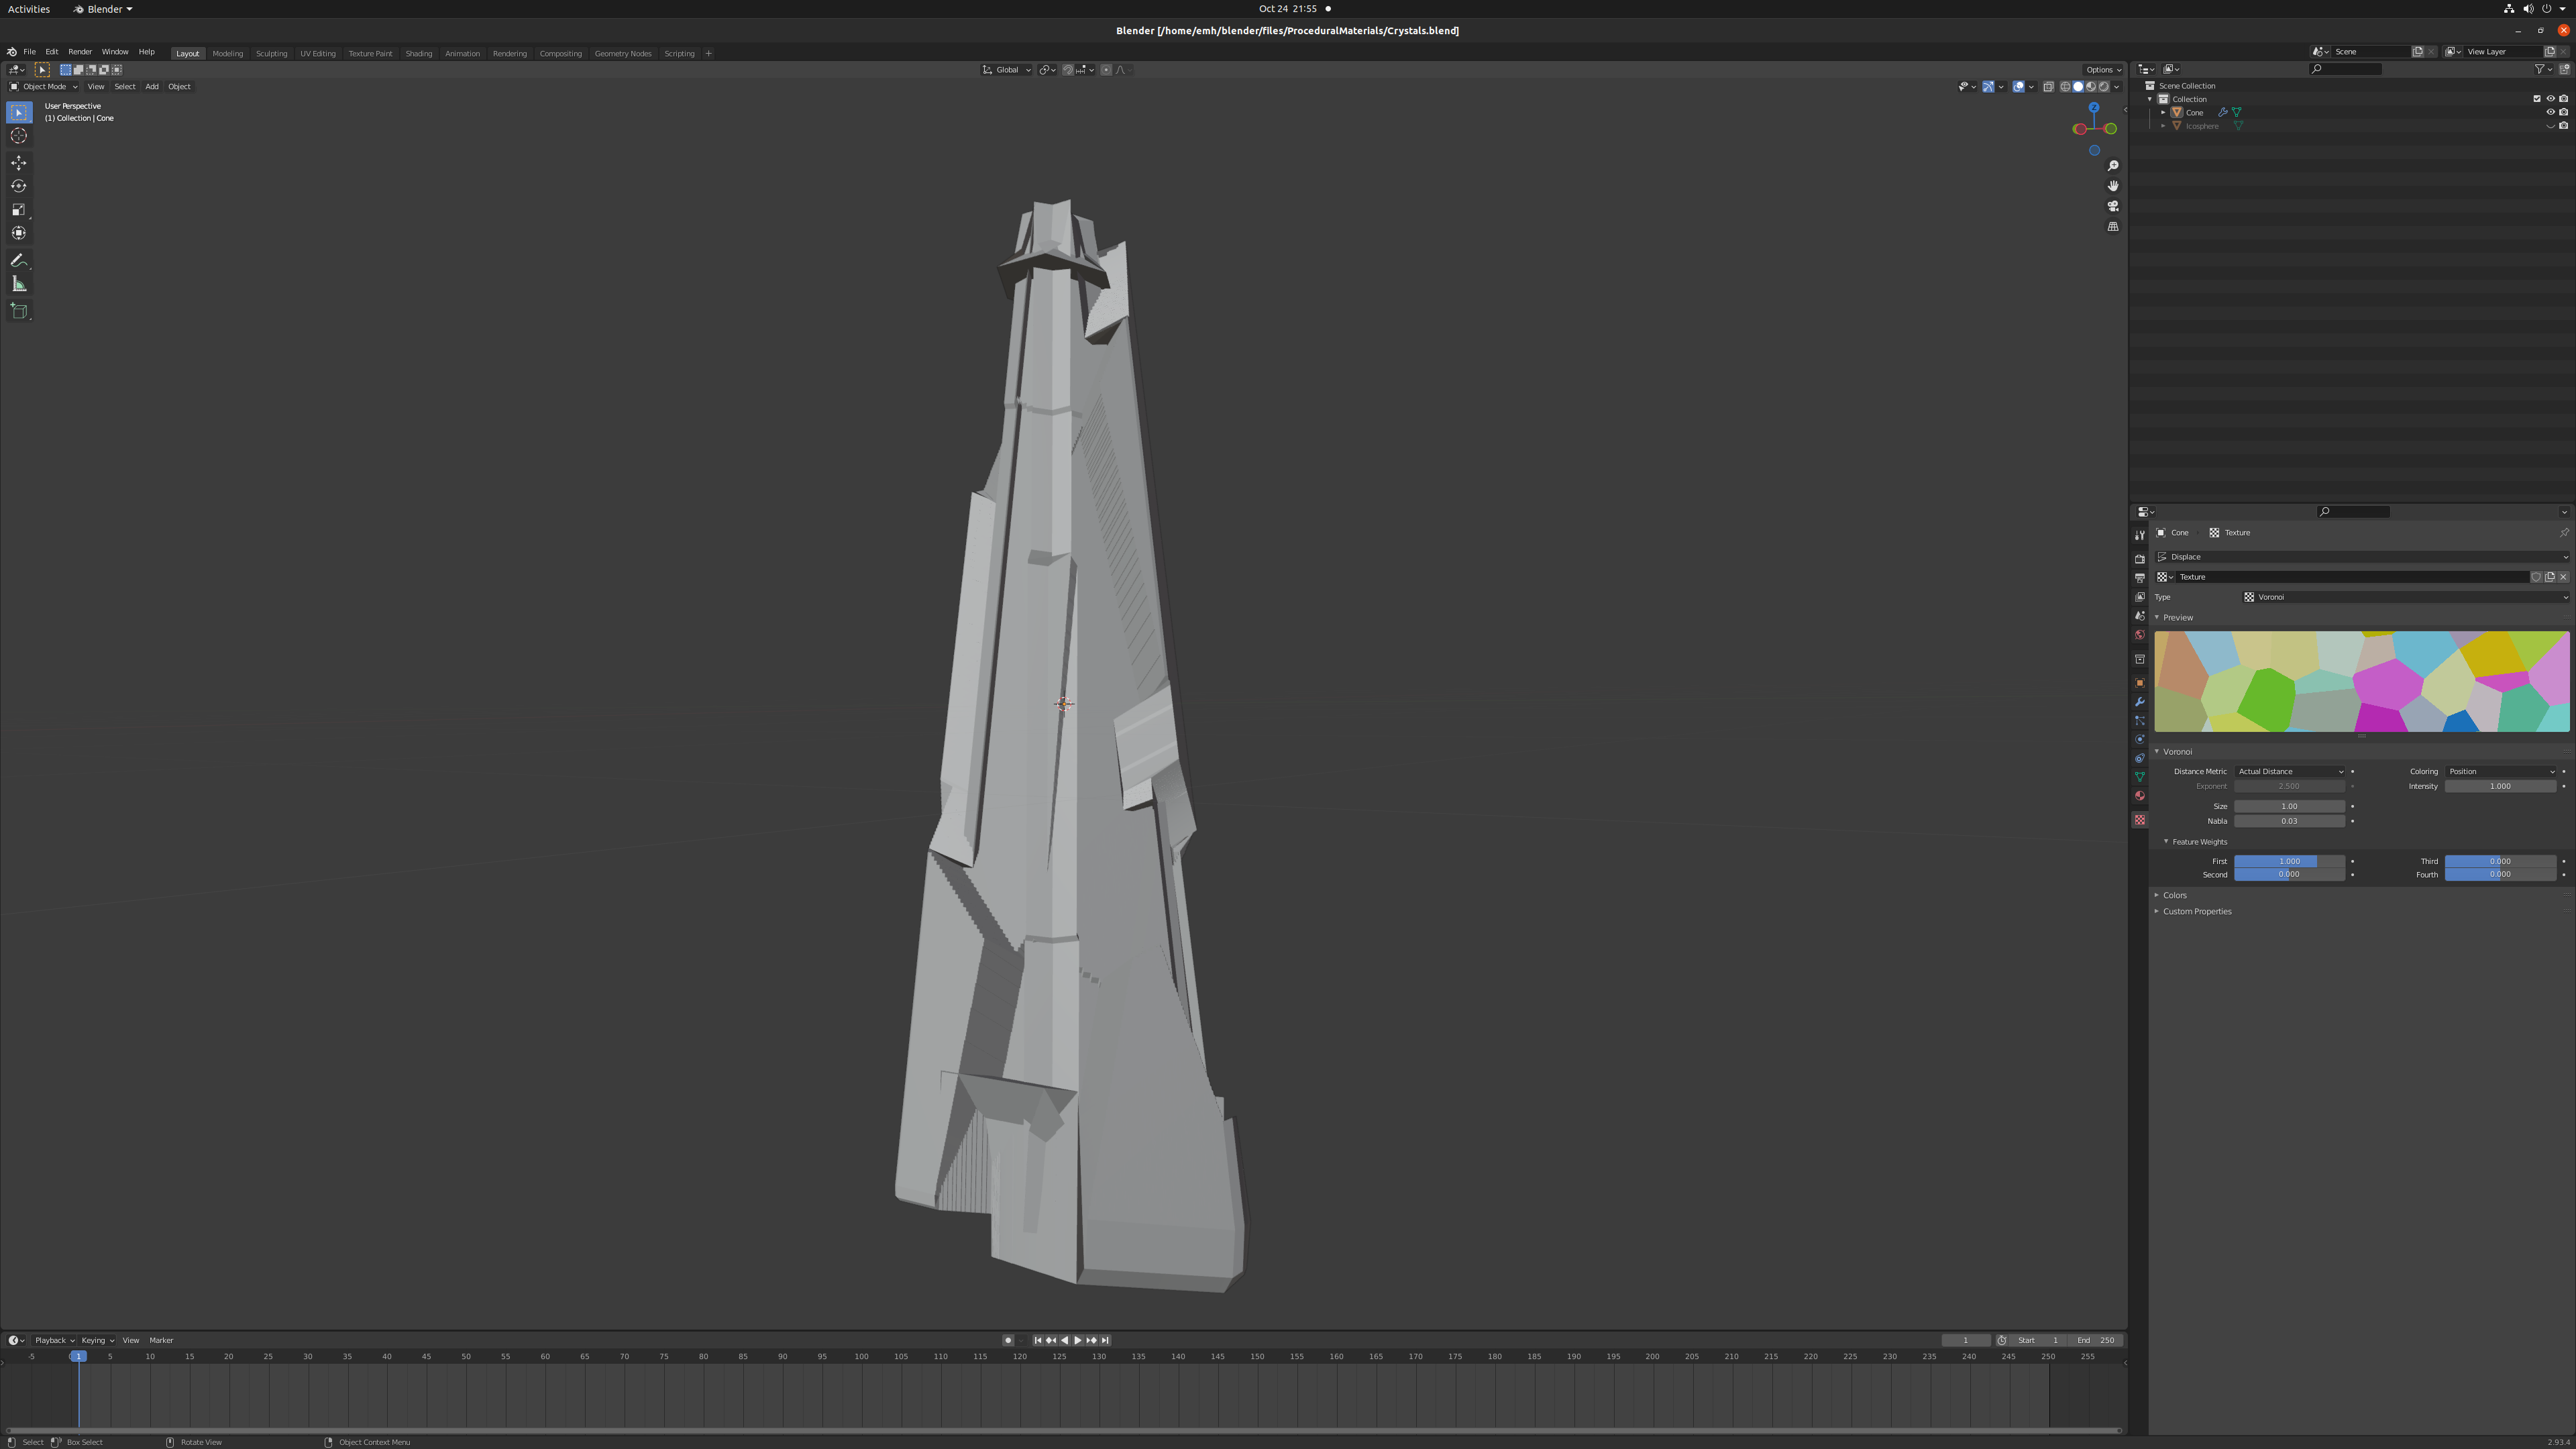Switch to the Geometry Nodes workspace tab
The height and width of the screenshot is (1449, 2576).
623,54
